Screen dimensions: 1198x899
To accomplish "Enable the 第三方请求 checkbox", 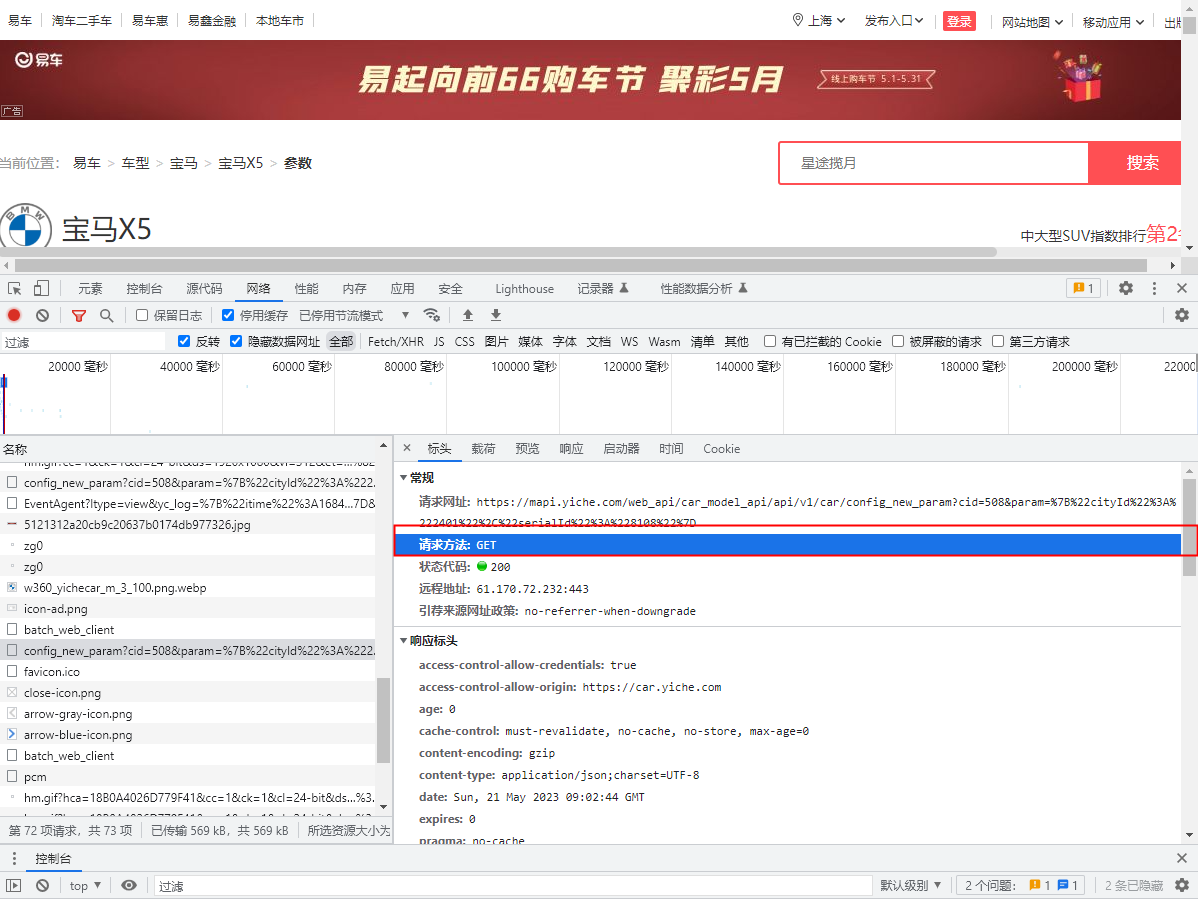I will click(998, 341).
